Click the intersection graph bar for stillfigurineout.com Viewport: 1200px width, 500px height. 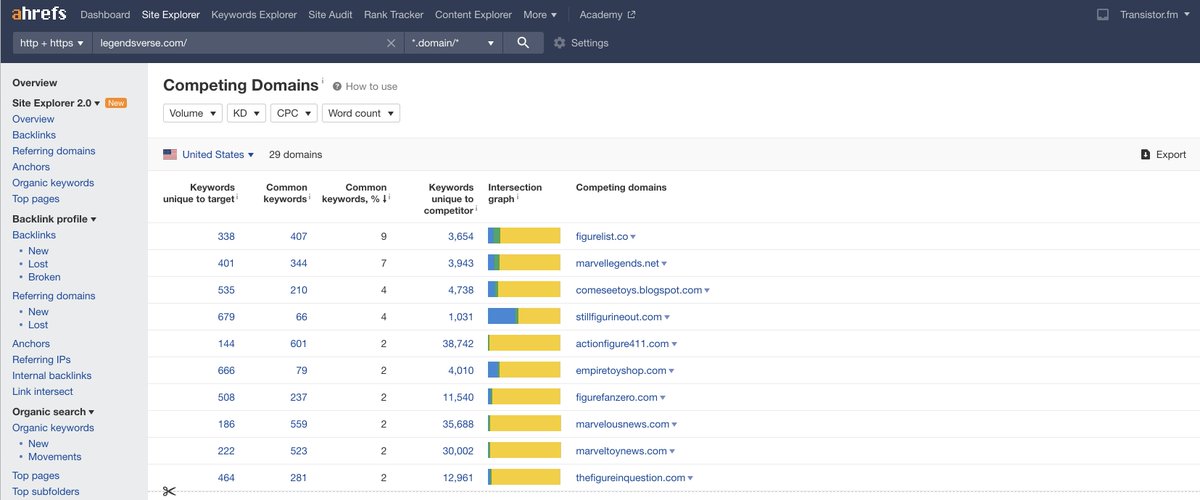coord(524,317)
